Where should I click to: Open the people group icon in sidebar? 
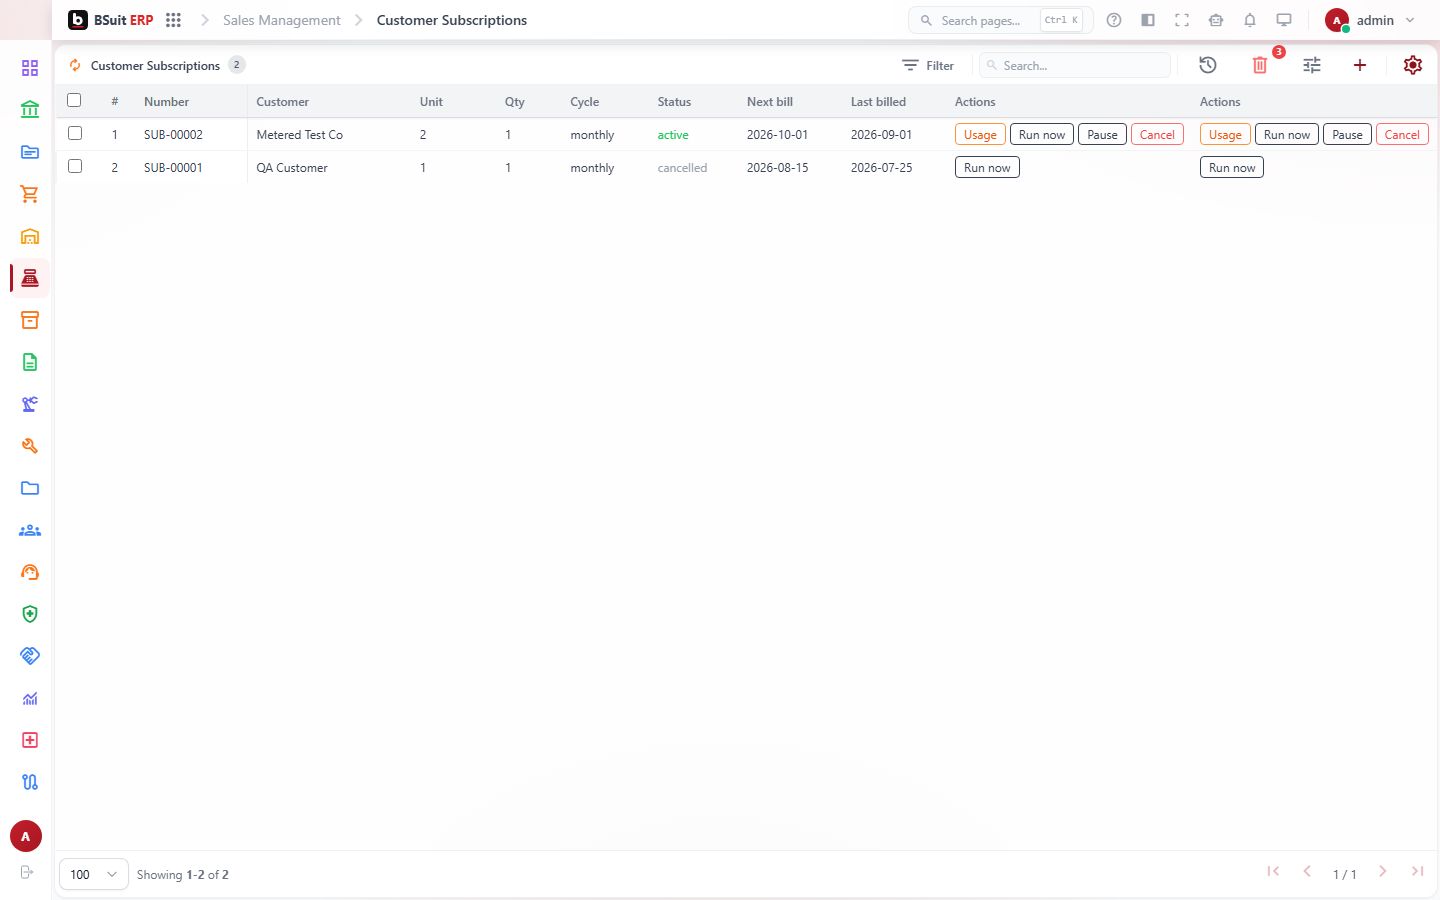[30, 530]
